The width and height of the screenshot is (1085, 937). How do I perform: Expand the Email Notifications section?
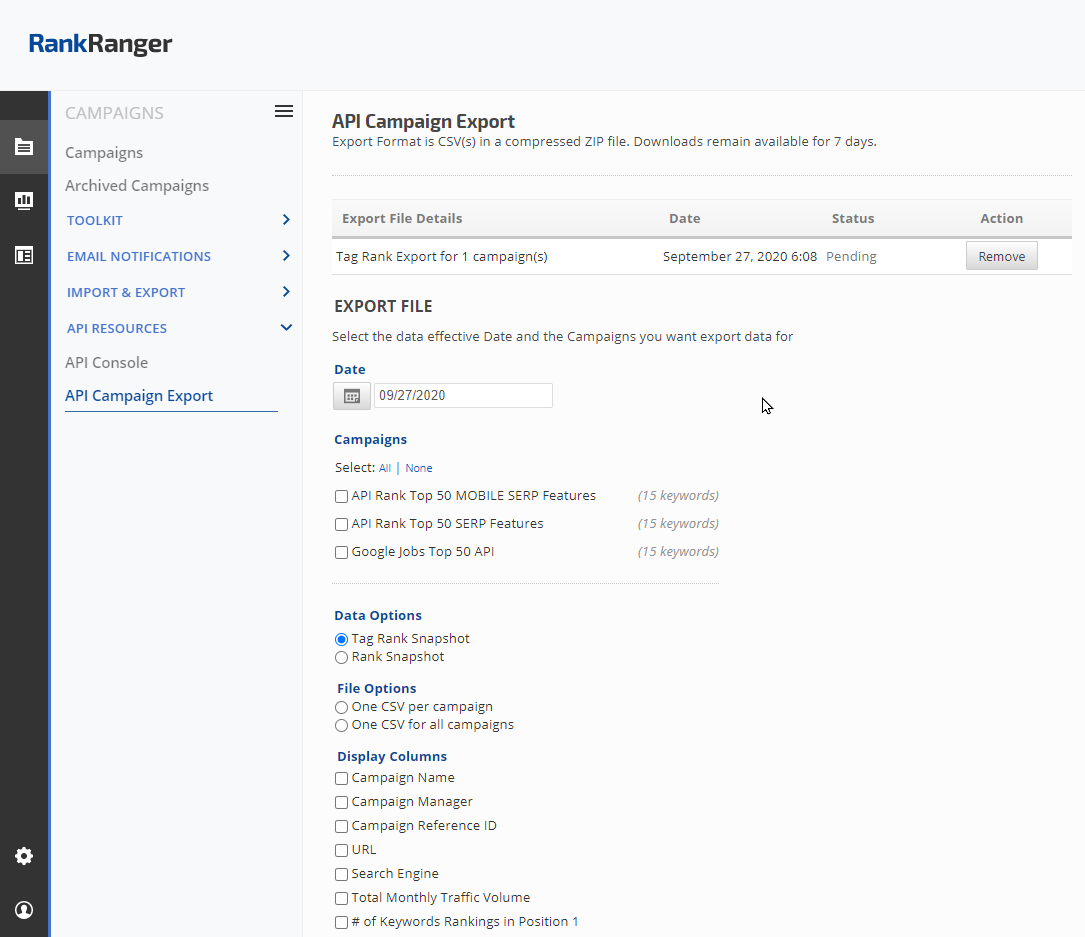pos(286,256)
